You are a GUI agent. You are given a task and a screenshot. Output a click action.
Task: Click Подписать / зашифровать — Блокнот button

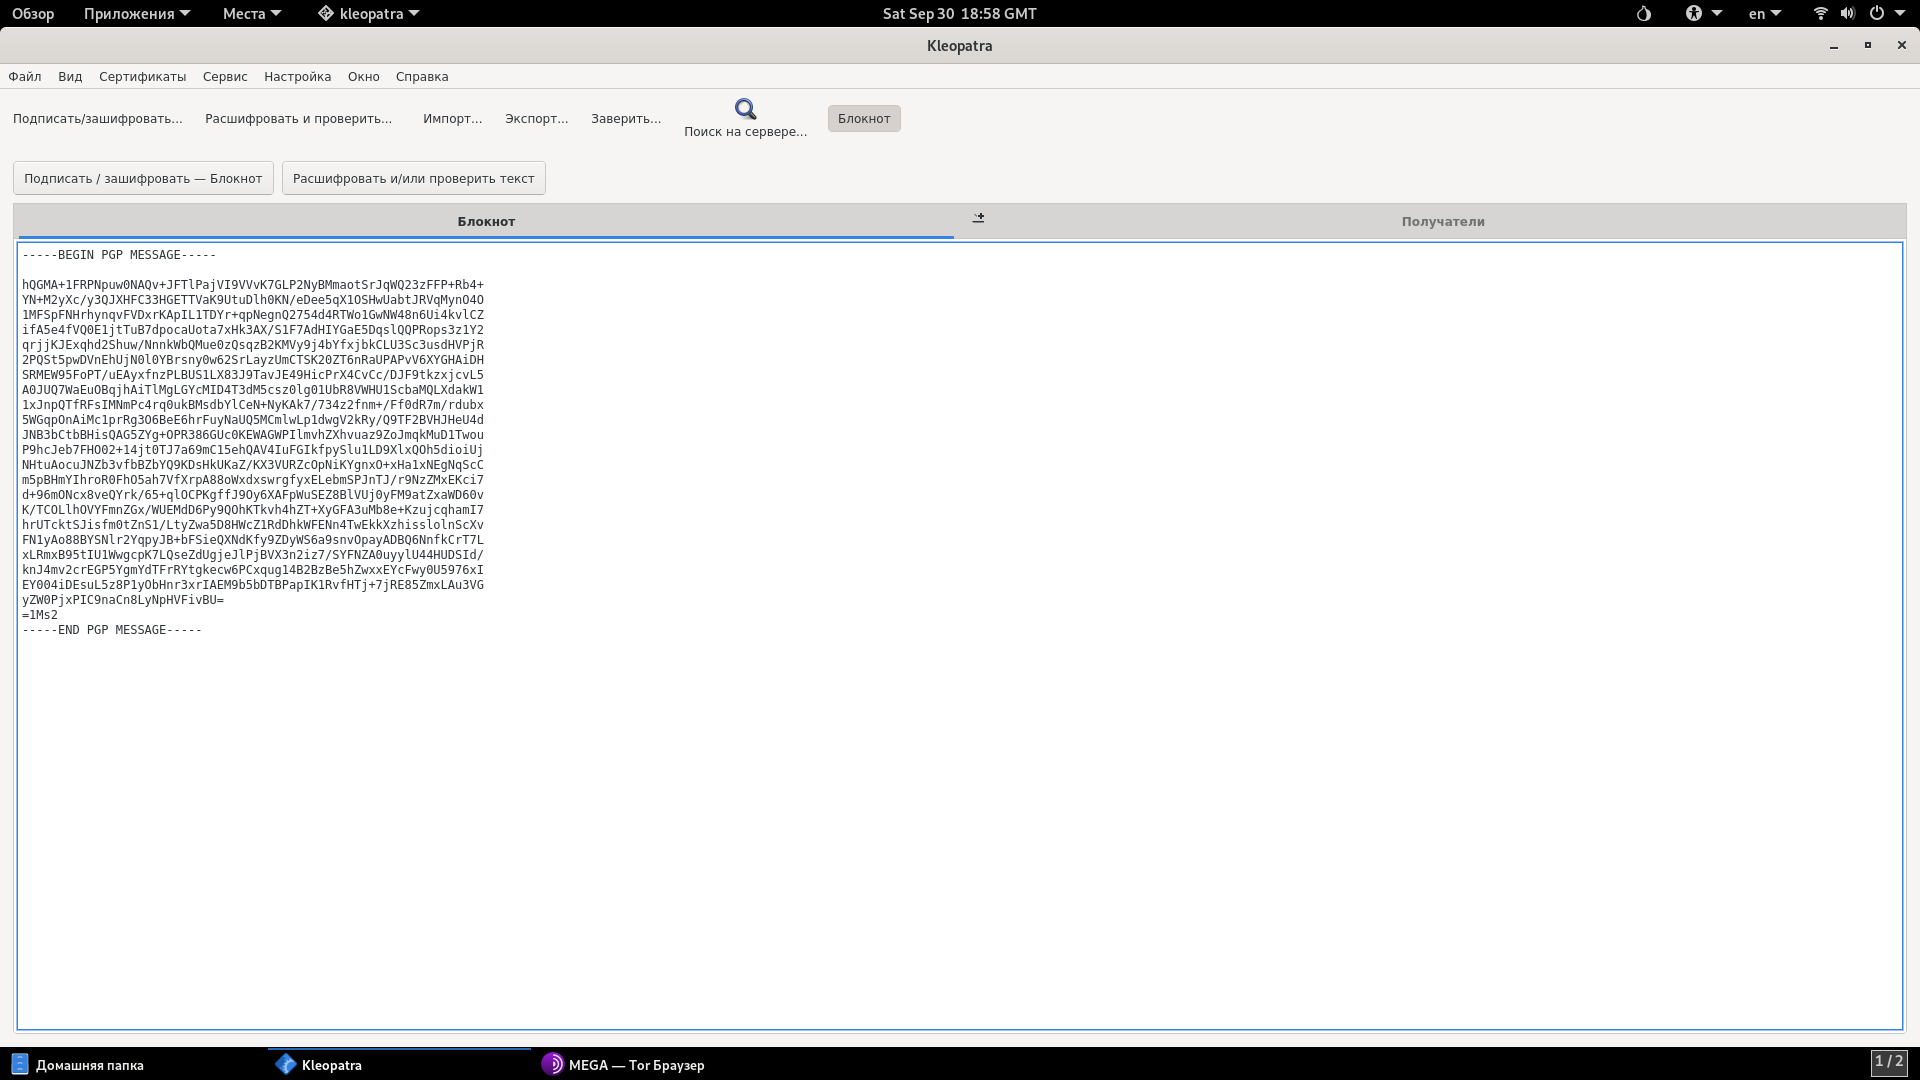coord(143,178)
